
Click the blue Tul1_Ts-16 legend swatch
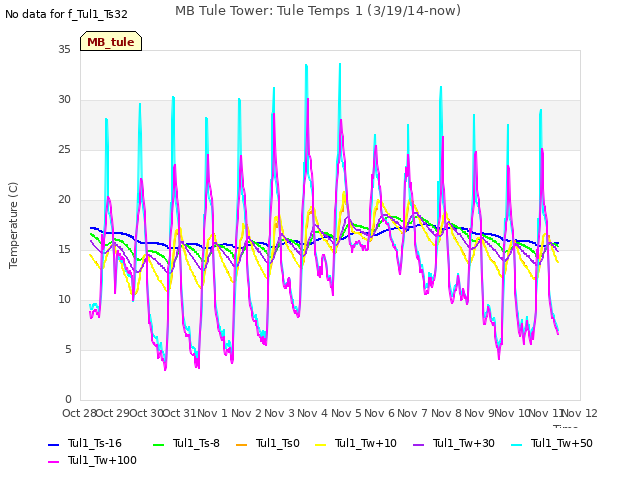tap(53, 444)
